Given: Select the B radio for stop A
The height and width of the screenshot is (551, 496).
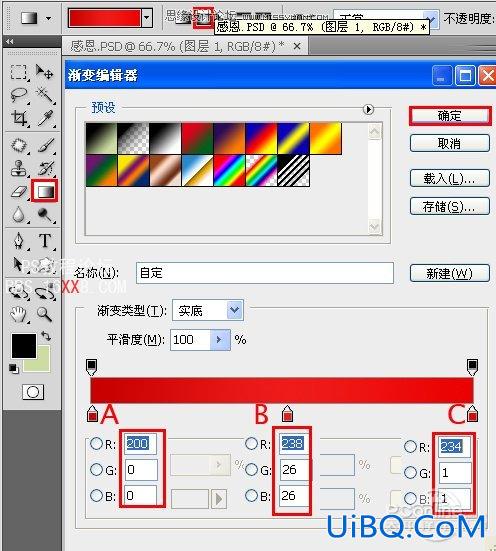Looking at the screenshot, I should pyautogui.click(x=96, y=495).
